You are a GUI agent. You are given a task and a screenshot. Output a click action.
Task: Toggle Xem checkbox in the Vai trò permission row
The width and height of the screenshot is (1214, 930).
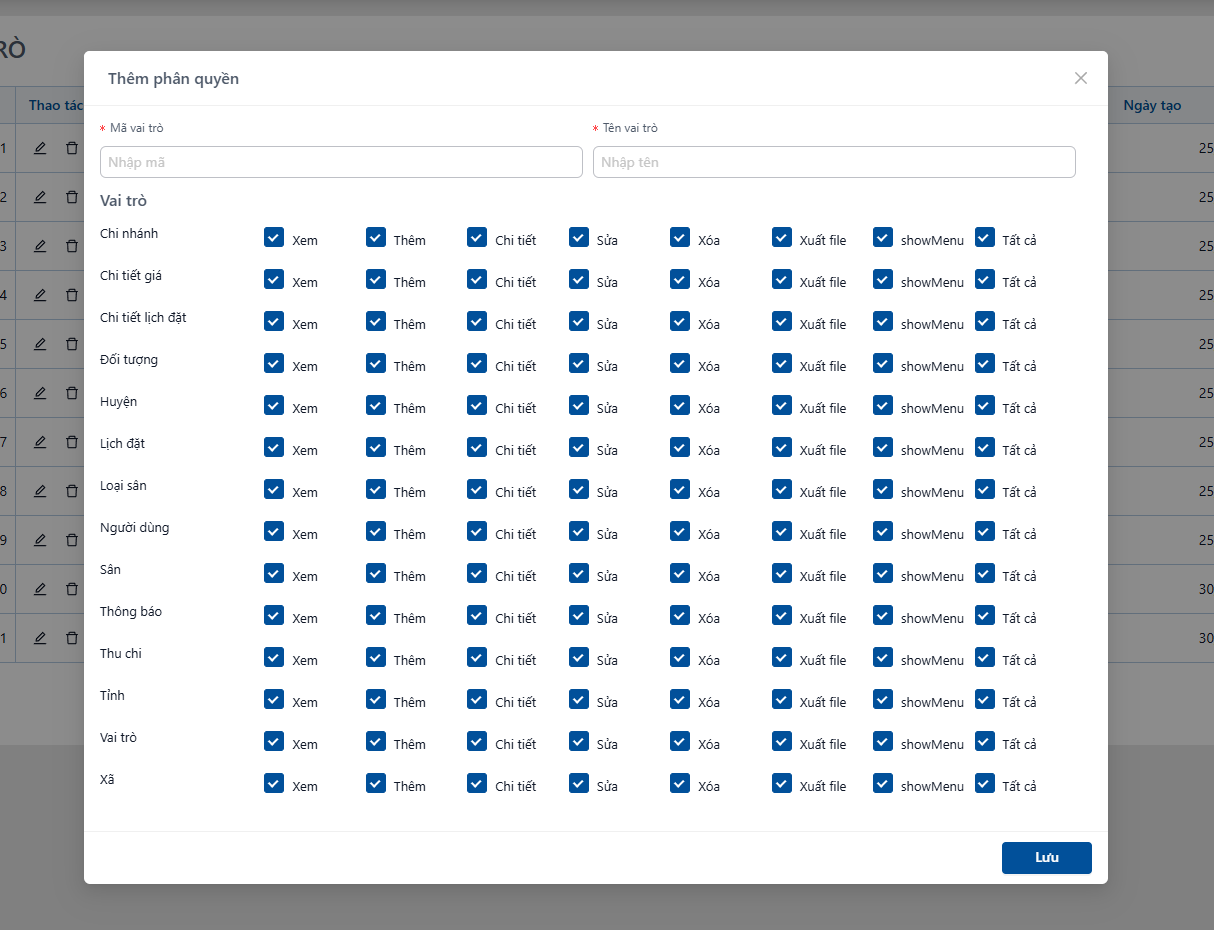(274, 741)
